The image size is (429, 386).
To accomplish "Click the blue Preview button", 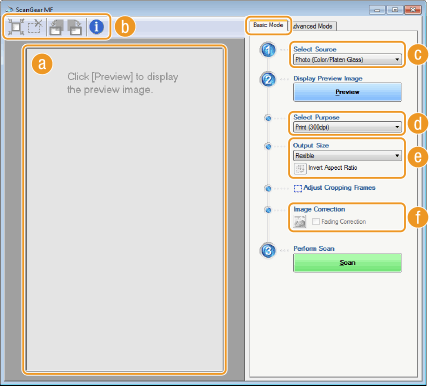I will [347, 92].
